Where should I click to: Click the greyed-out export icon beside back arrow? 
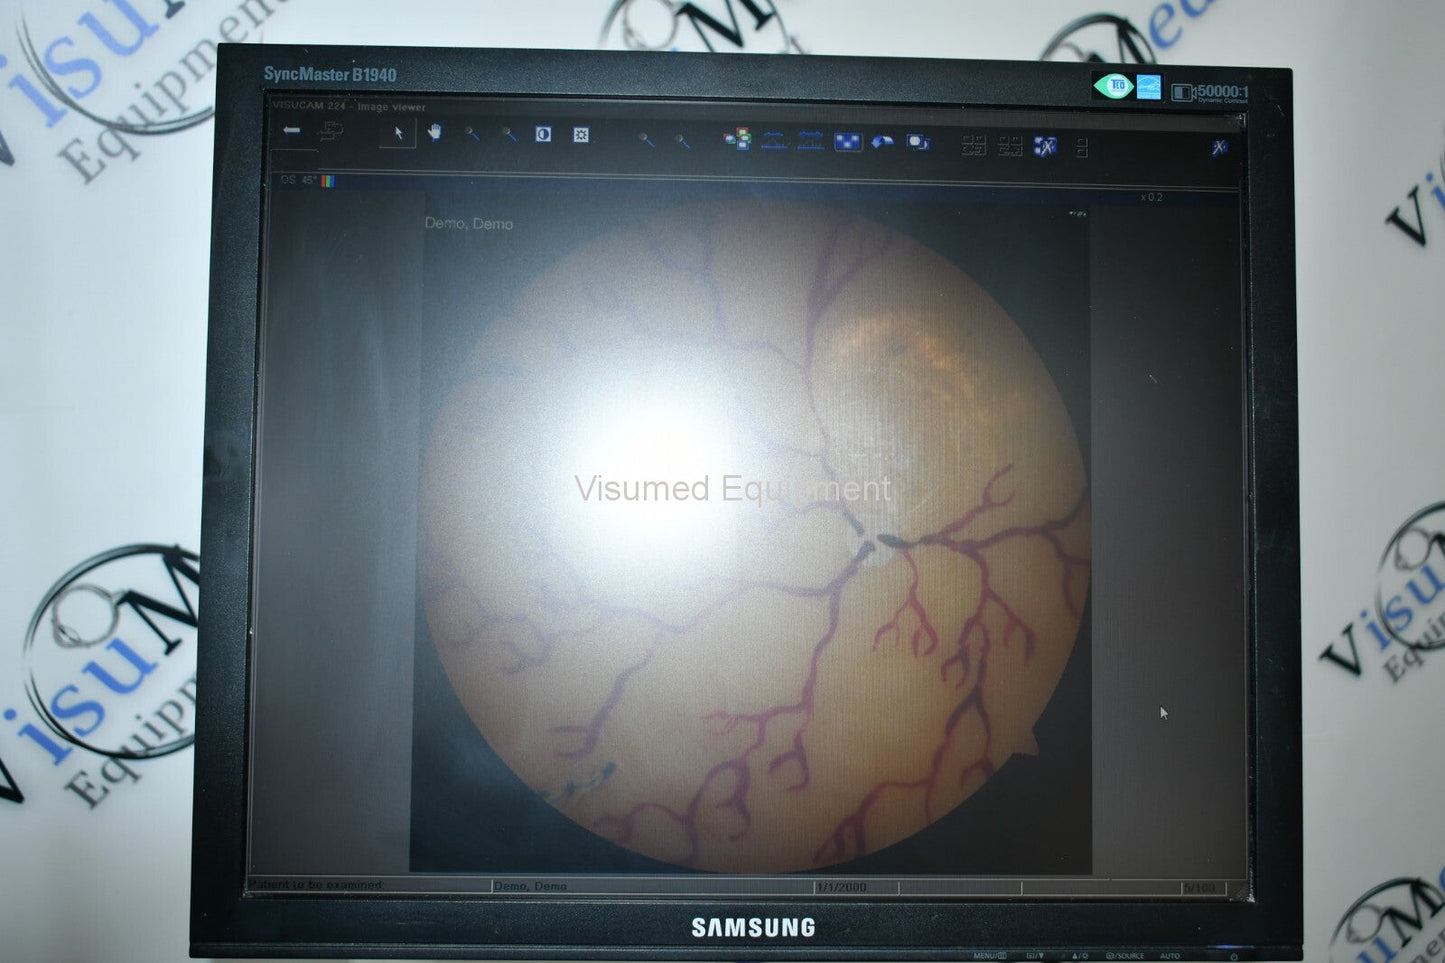click(330, 132)
